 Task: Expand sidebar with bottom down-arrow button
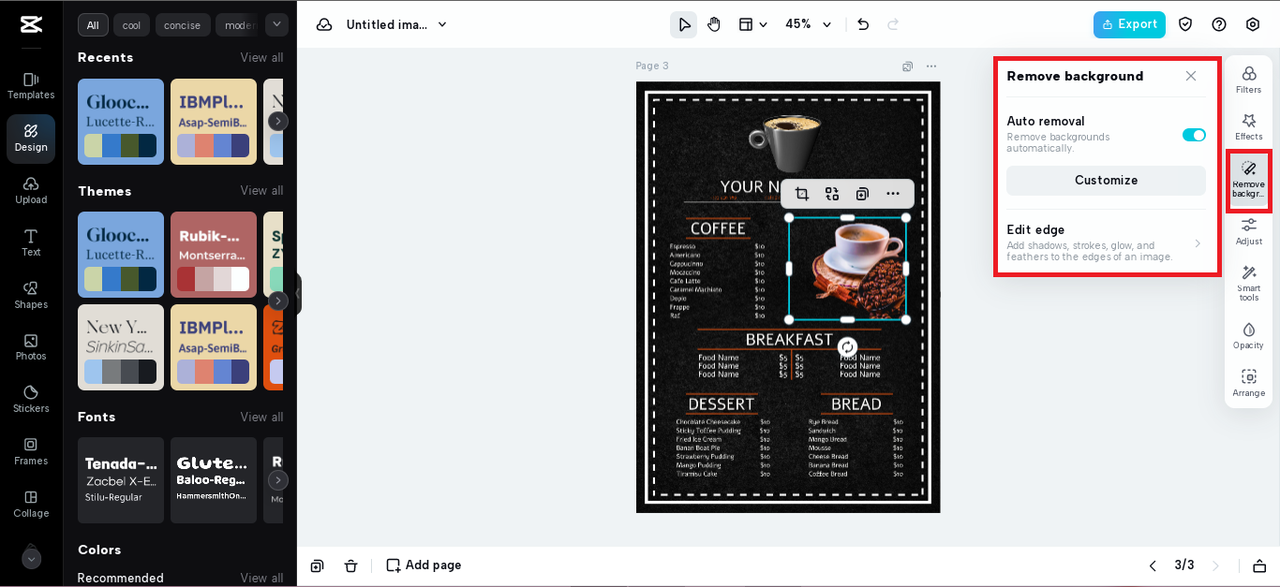point(31,559)
